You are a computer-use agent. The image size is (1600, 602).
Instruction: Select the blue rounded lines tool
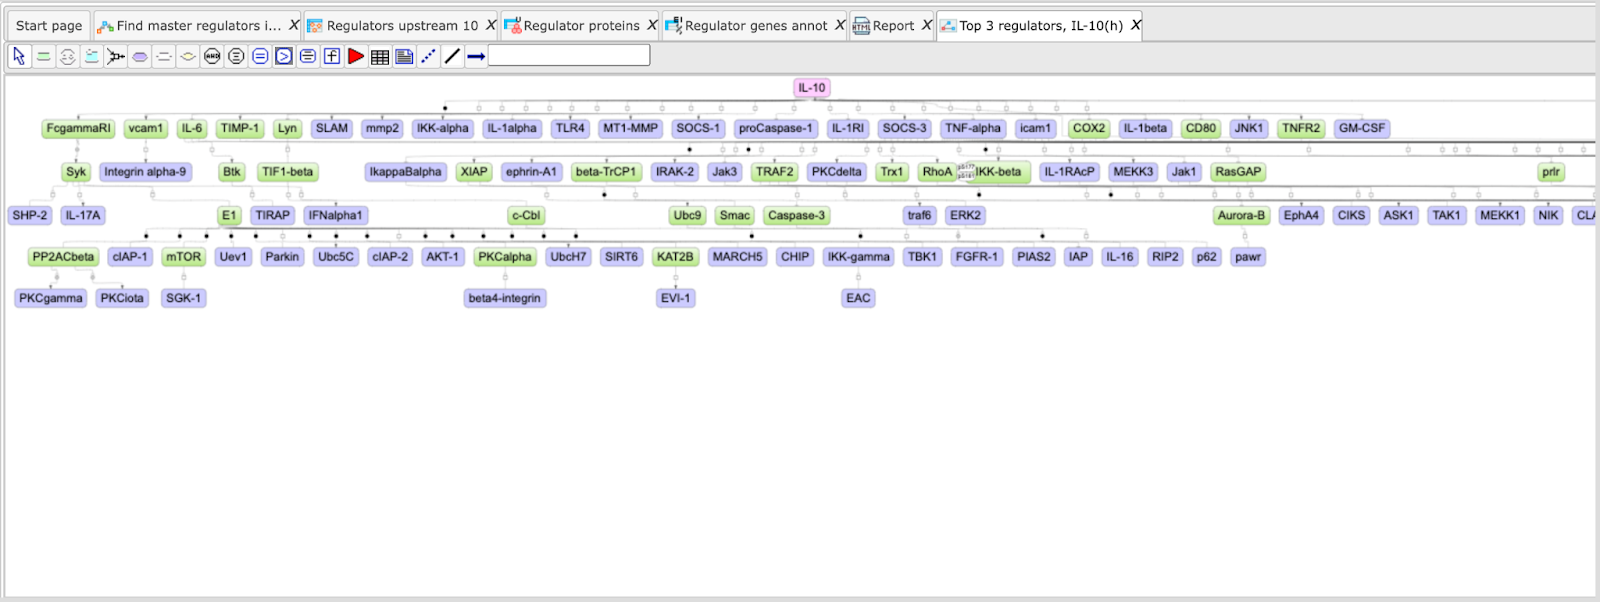pyautogui.click(x=308, y=57)
